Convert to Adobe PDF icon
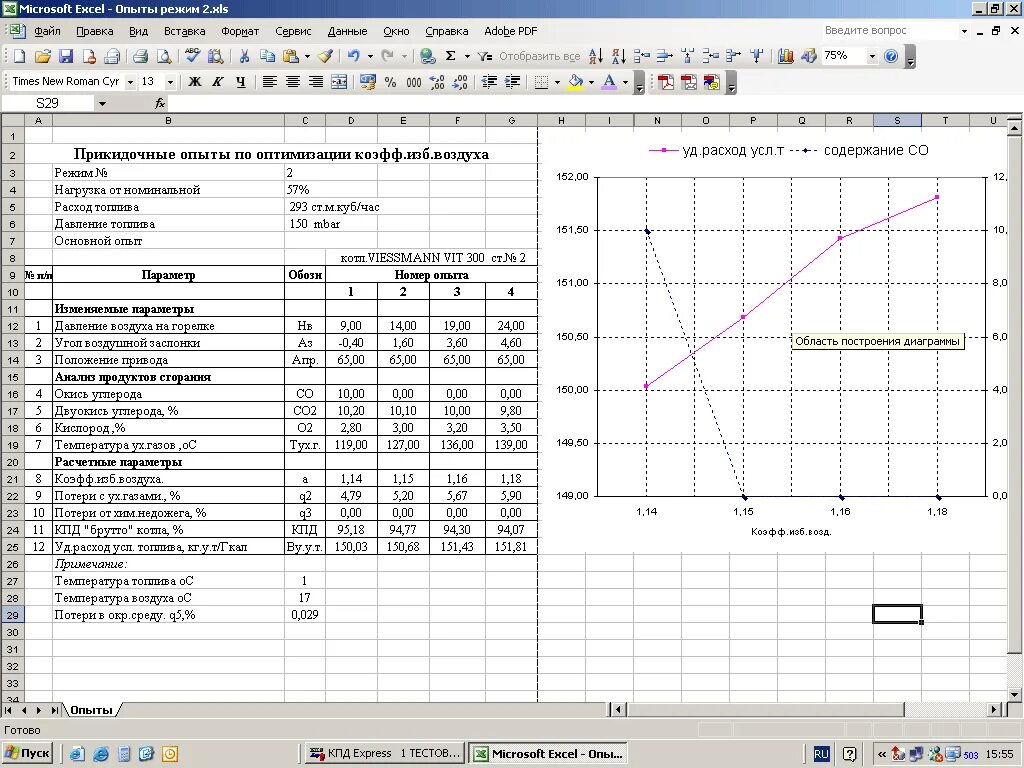Screen dimensions: 1024x768 [x=665, y=82]
